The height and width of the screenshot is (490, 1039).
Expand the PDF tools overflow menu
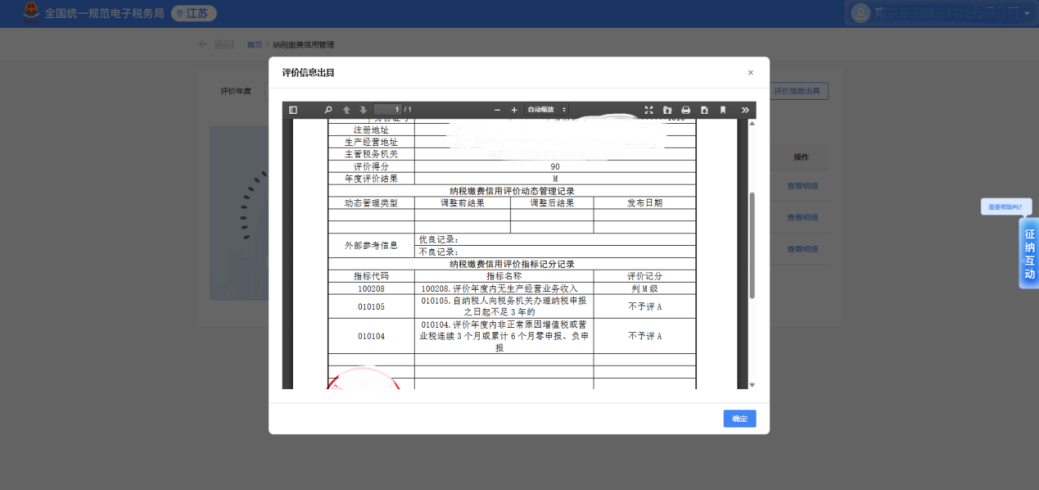(x=745, y=110)
